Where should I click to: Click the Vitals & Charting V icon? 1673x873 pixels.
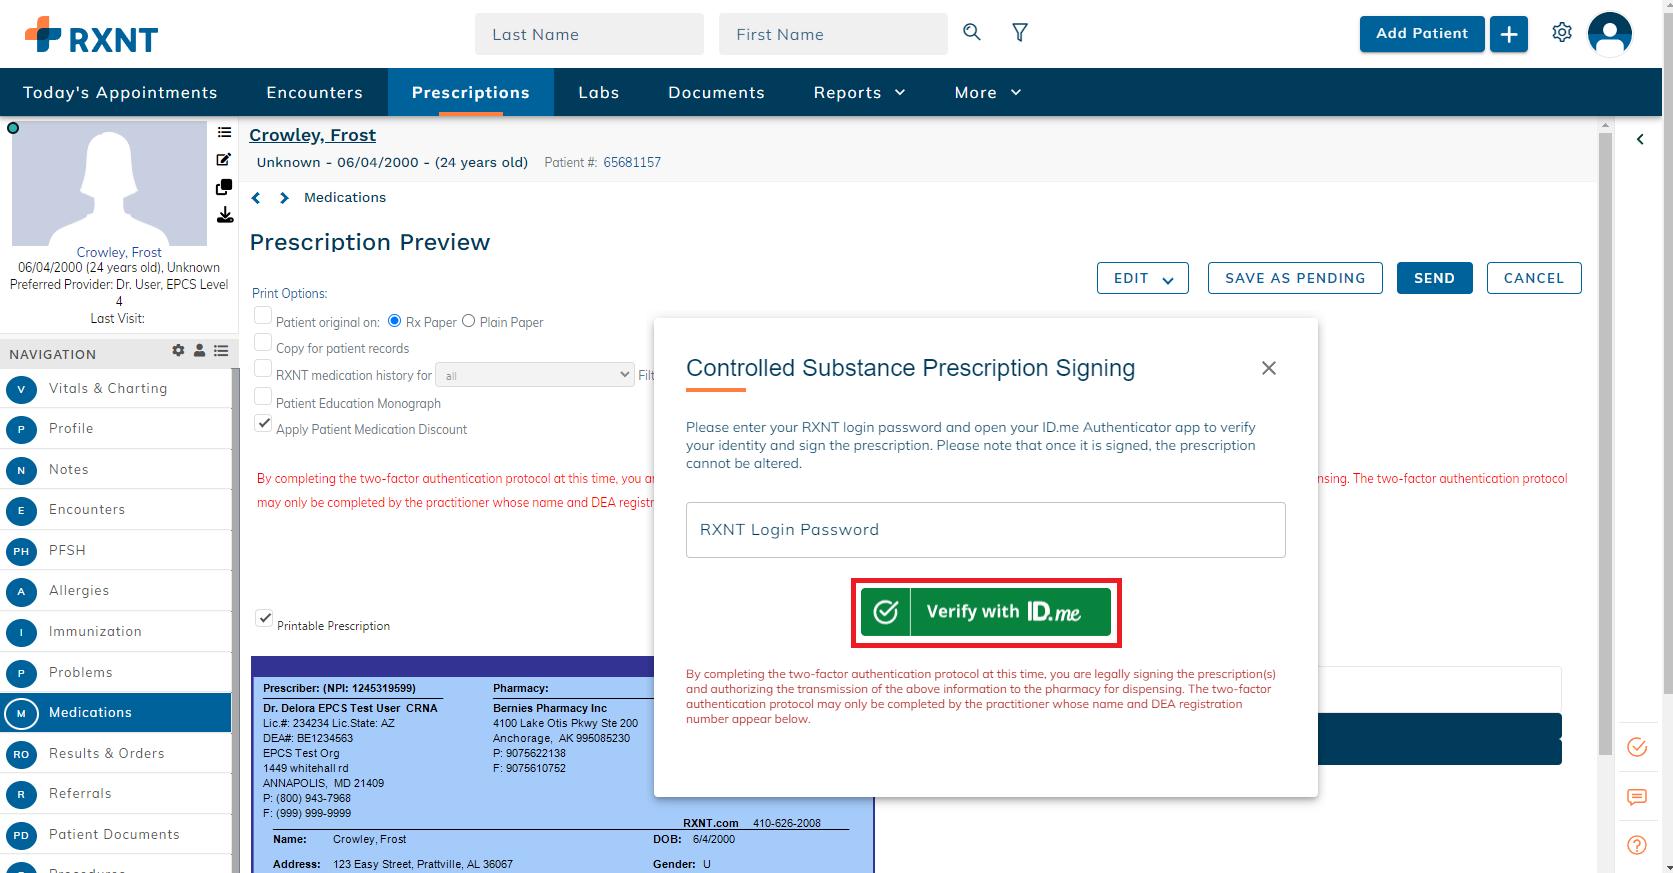21,389
